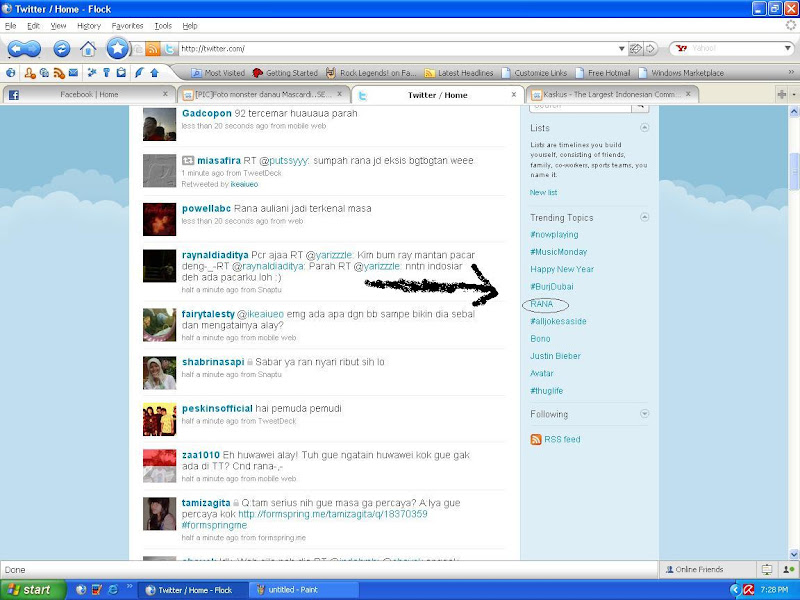Open the search engine dropdown arrow
800x600 pixels.
[788, 48]
